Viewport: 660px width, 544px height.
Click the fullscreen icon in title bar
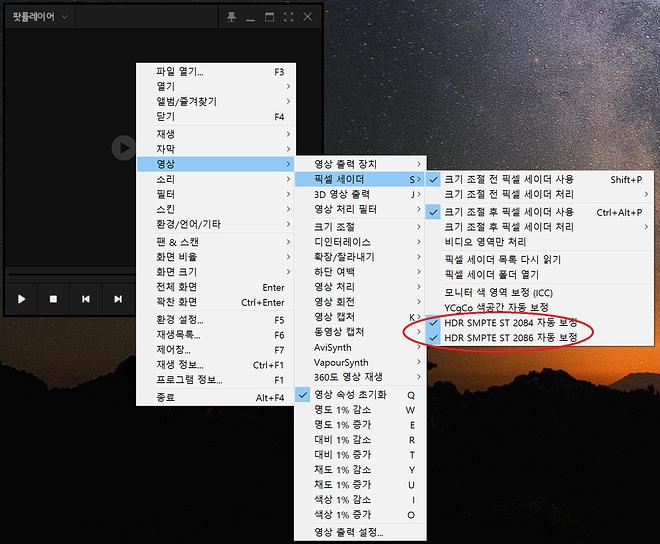coord(289,17)
